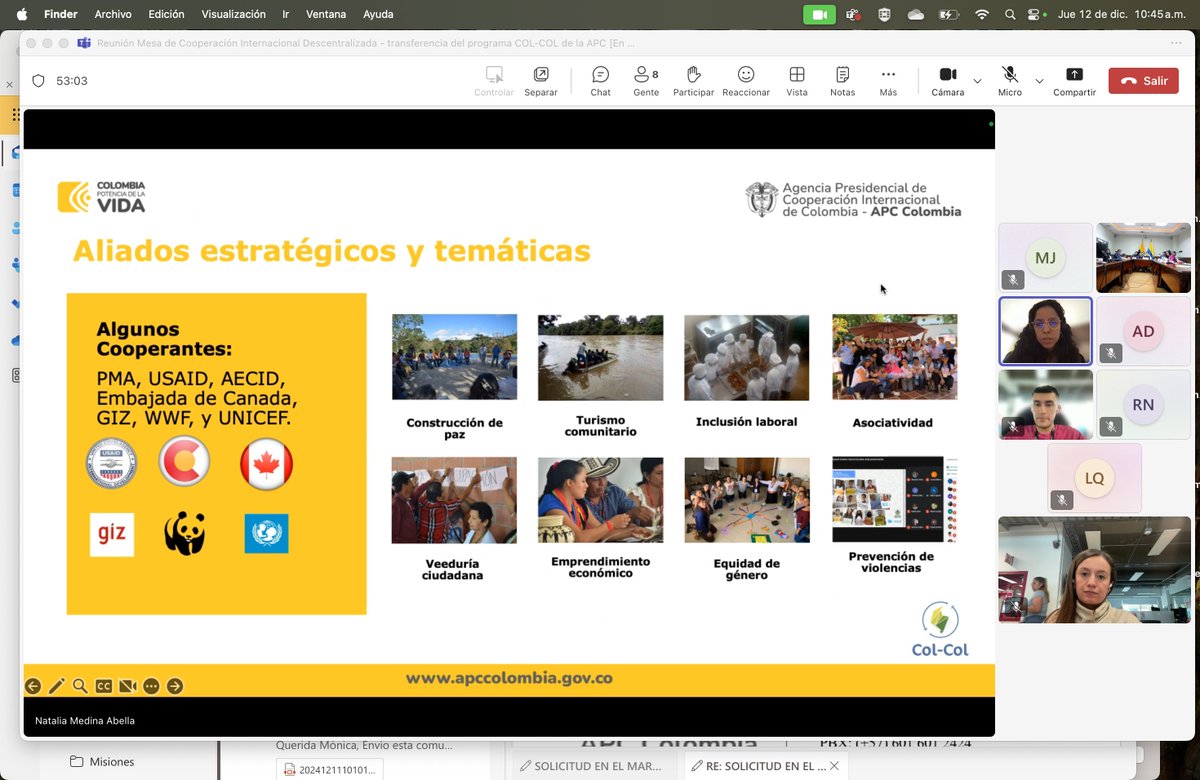Open the Misiones folder in background window
Viewport: 1200px width, 780px height.
point(101,761)
